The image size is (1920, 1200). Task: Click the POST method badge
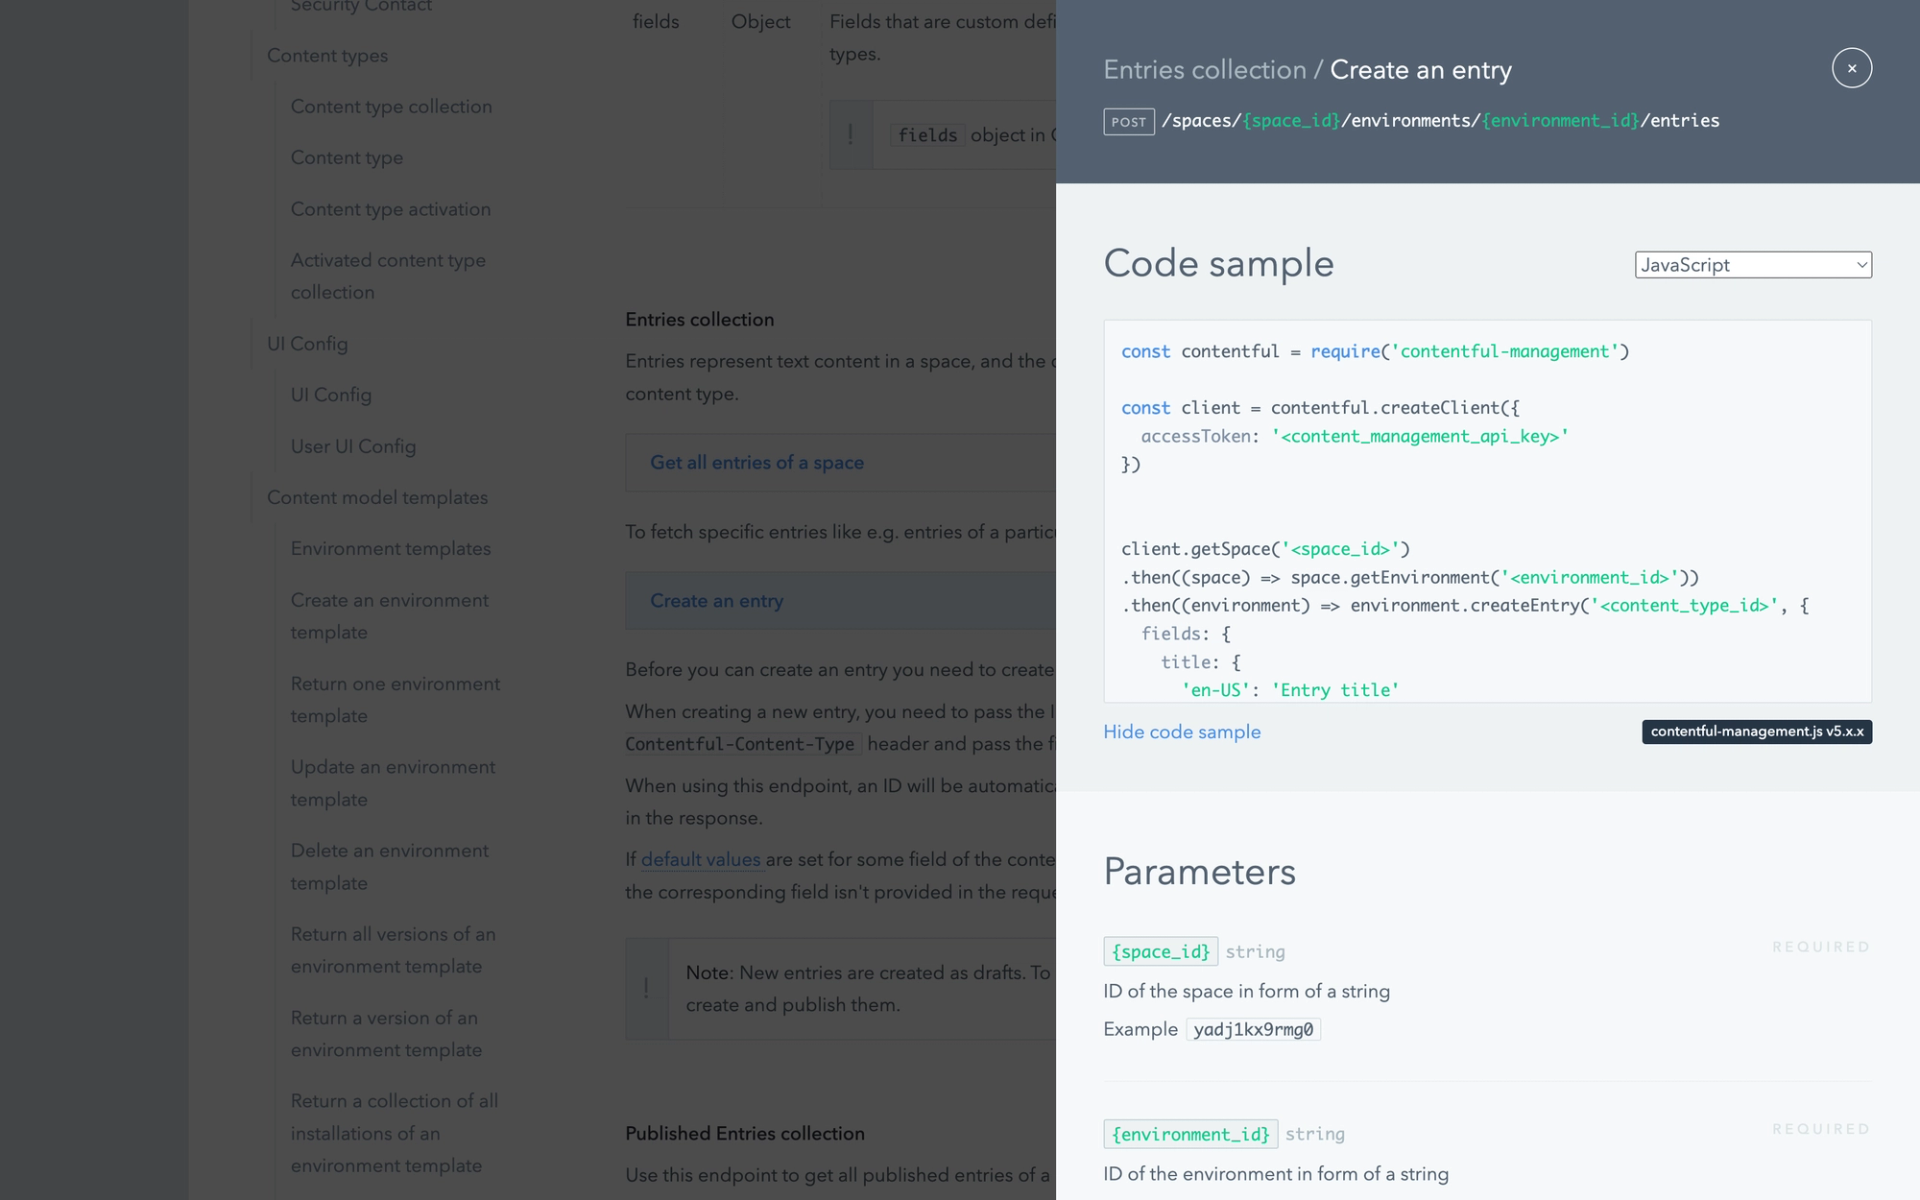click(x=1128, y=122)
